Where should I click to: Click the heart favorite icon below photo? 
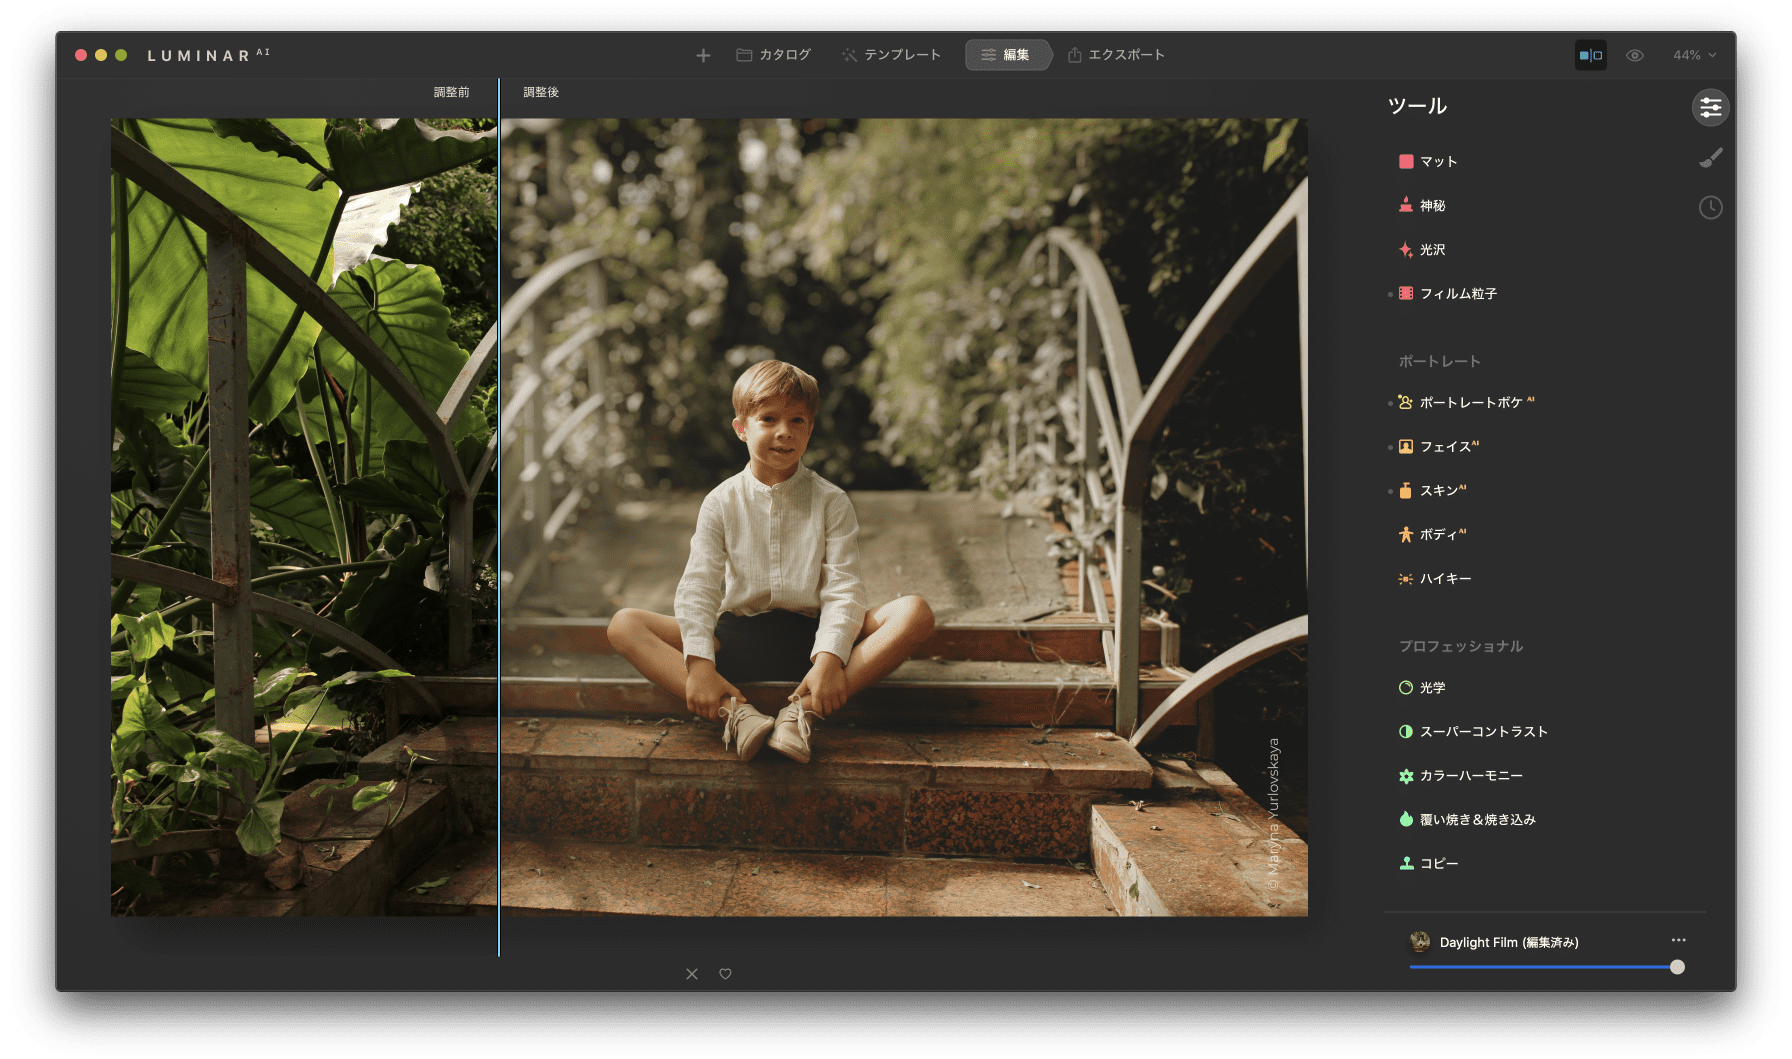click(x=725, y=974)
